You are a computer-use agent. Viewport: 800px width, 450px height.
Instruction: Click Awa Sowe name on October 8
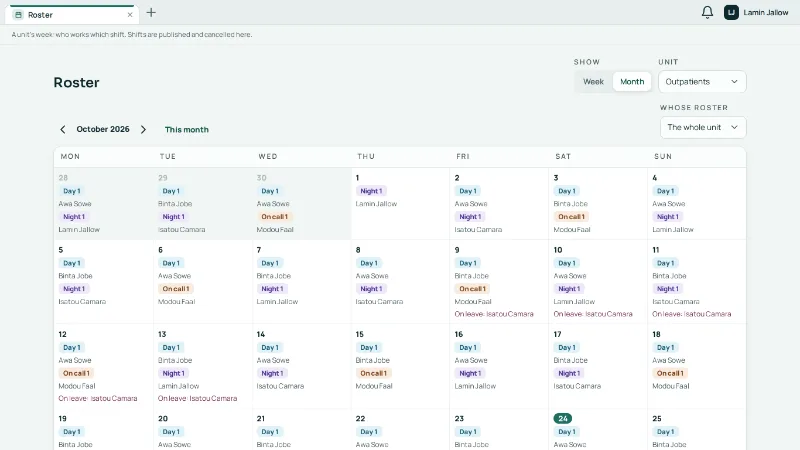[372, 276]
